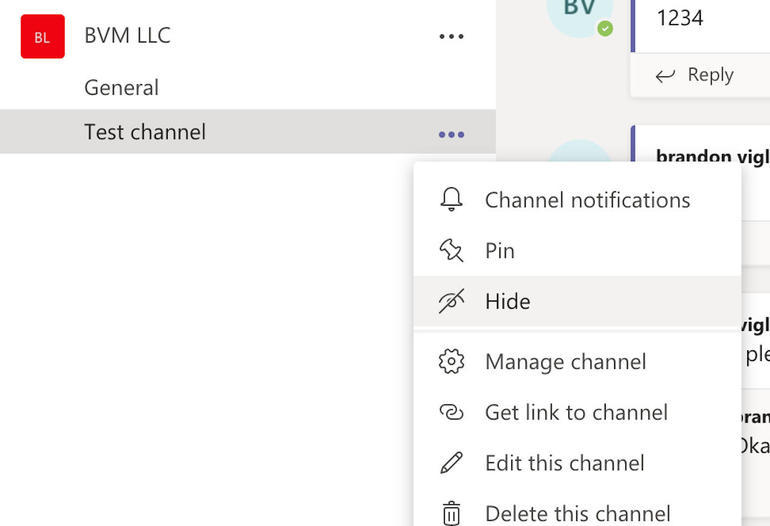
Task: Click the trash can delete icon
Action: [452, 514]
